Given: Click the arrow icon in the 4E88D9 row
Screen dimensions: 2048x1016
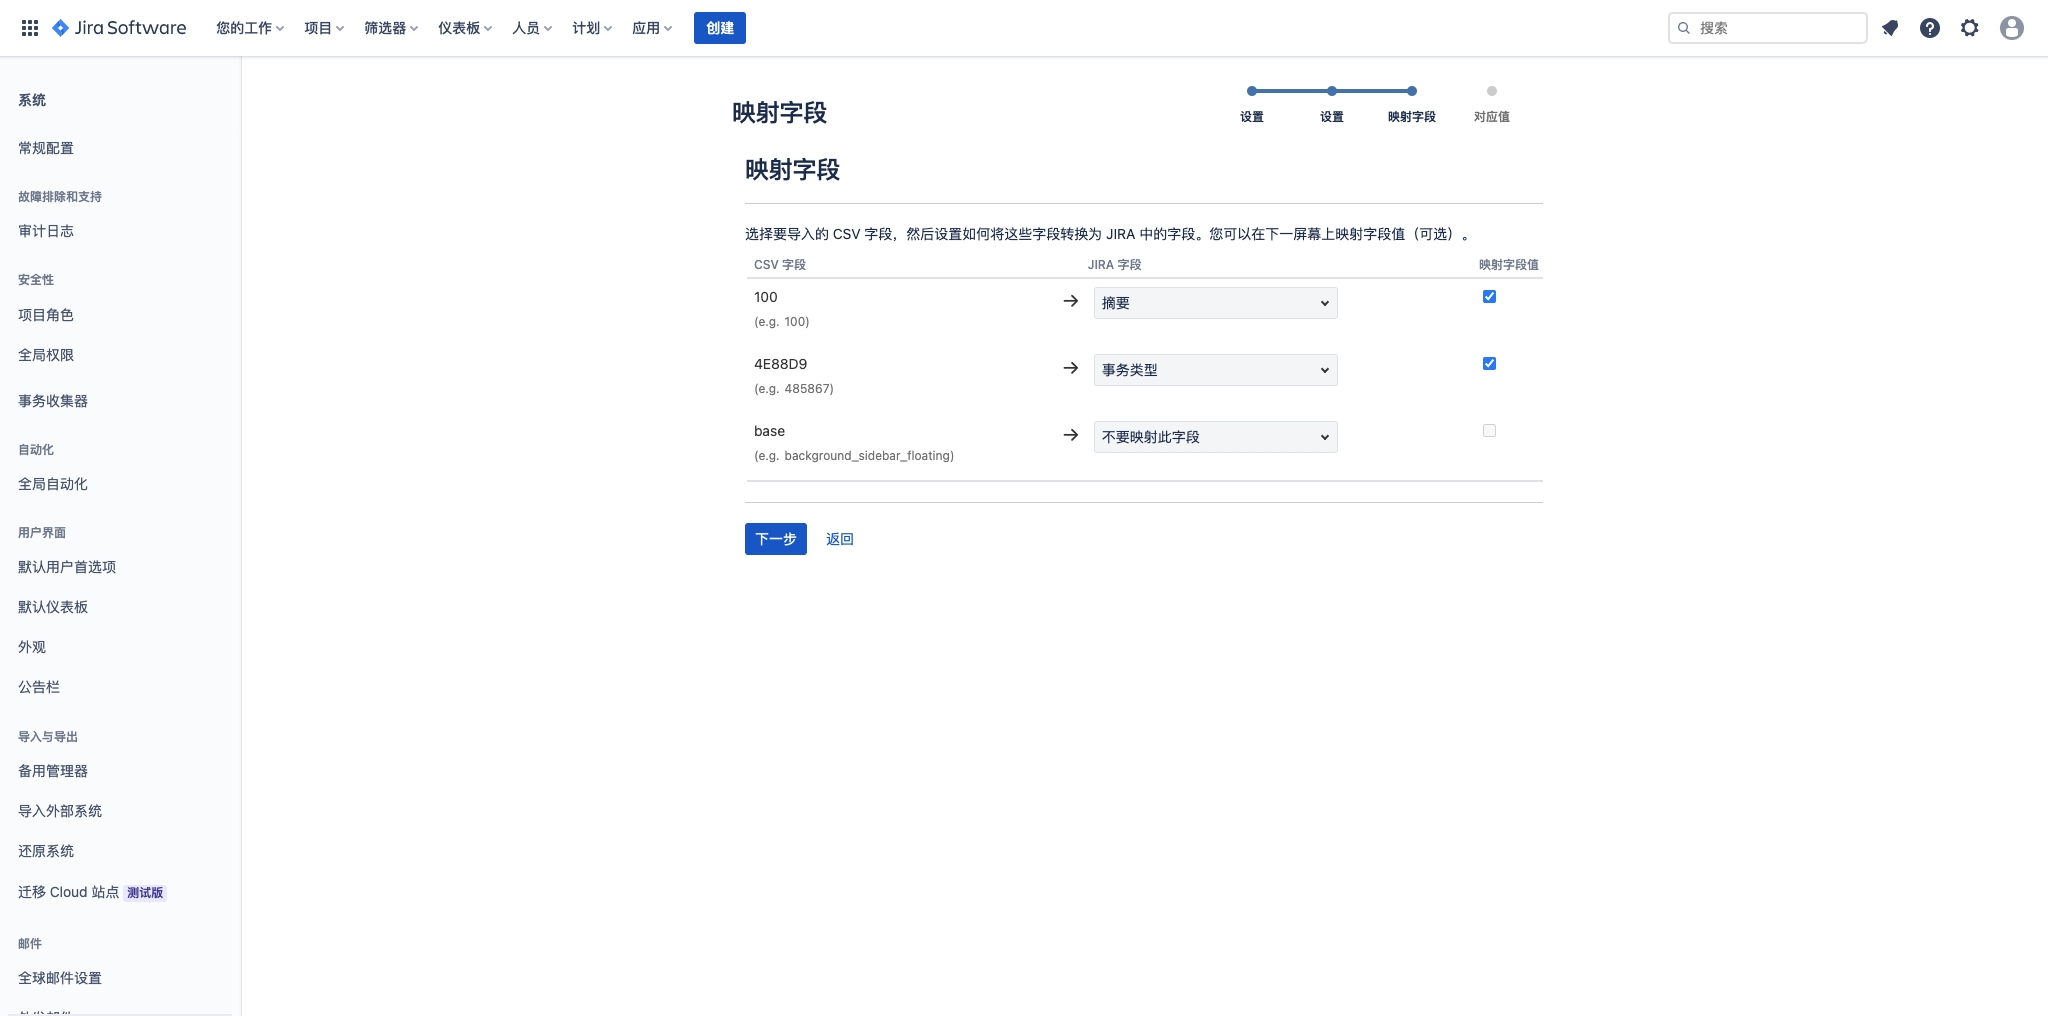Looking at the screenshot, I should coord(1071,368).
